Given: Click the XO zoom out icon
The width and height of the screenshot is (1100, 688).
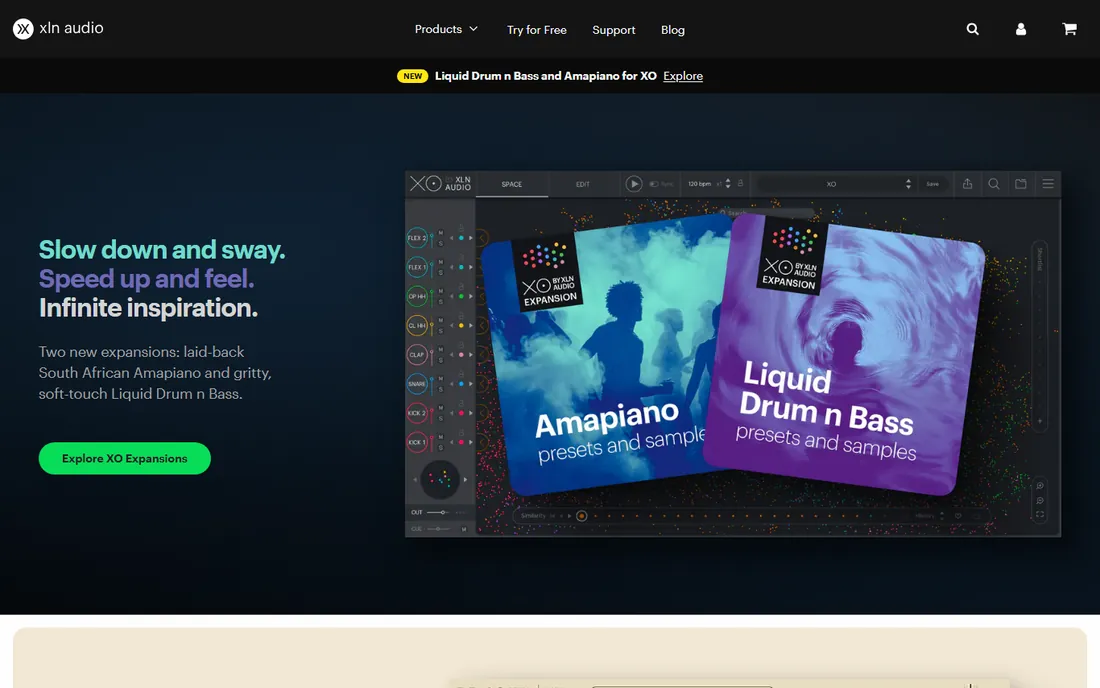Looking at the screenshot, I should click(1040, 500).
